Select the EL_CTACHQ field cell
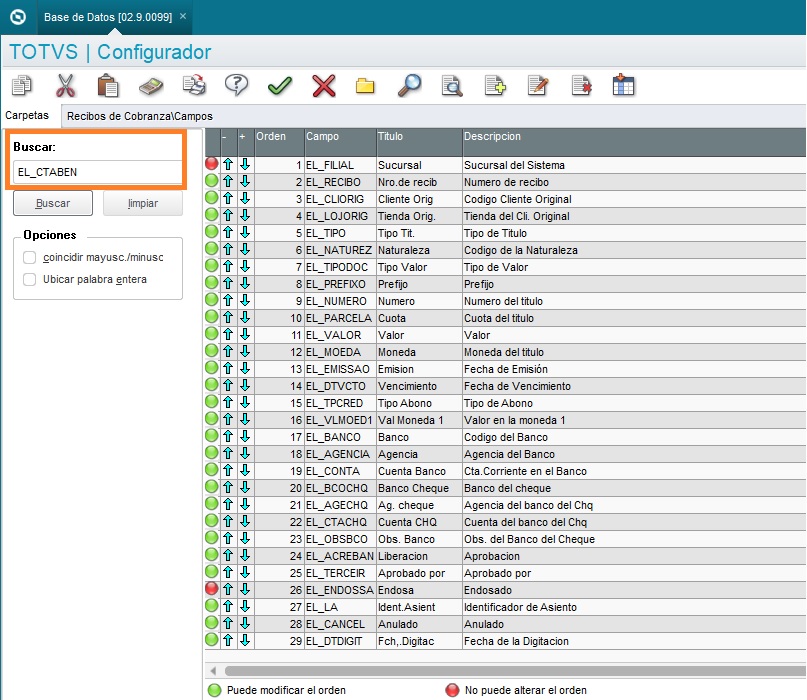This screenshot has width=807, height=700. click(340, 522)
